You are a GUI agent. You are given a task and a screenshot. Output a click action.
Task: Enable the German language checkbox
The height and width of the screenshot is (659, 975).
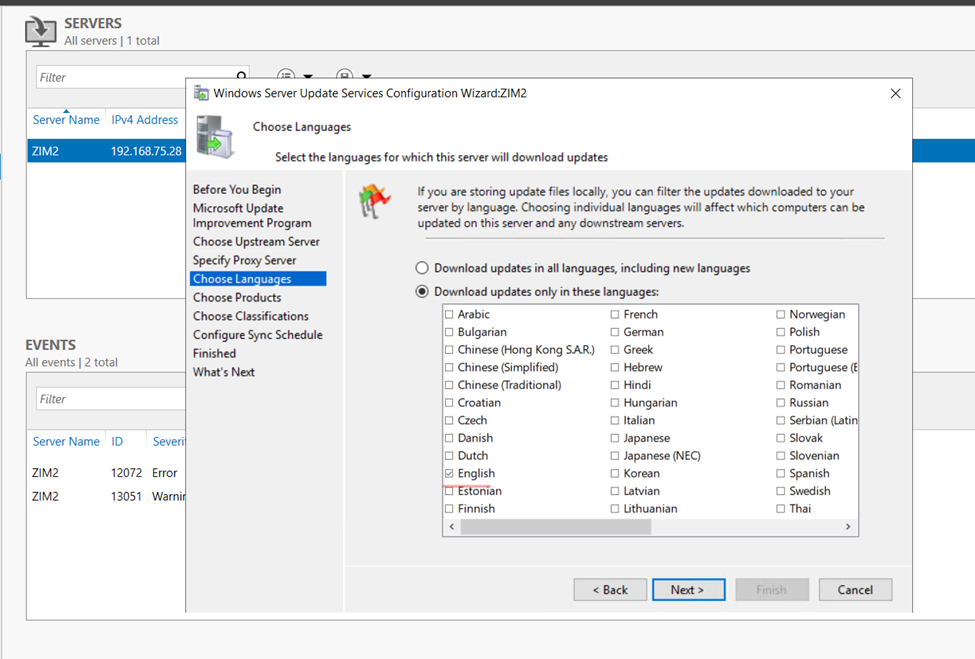point(615,332)
